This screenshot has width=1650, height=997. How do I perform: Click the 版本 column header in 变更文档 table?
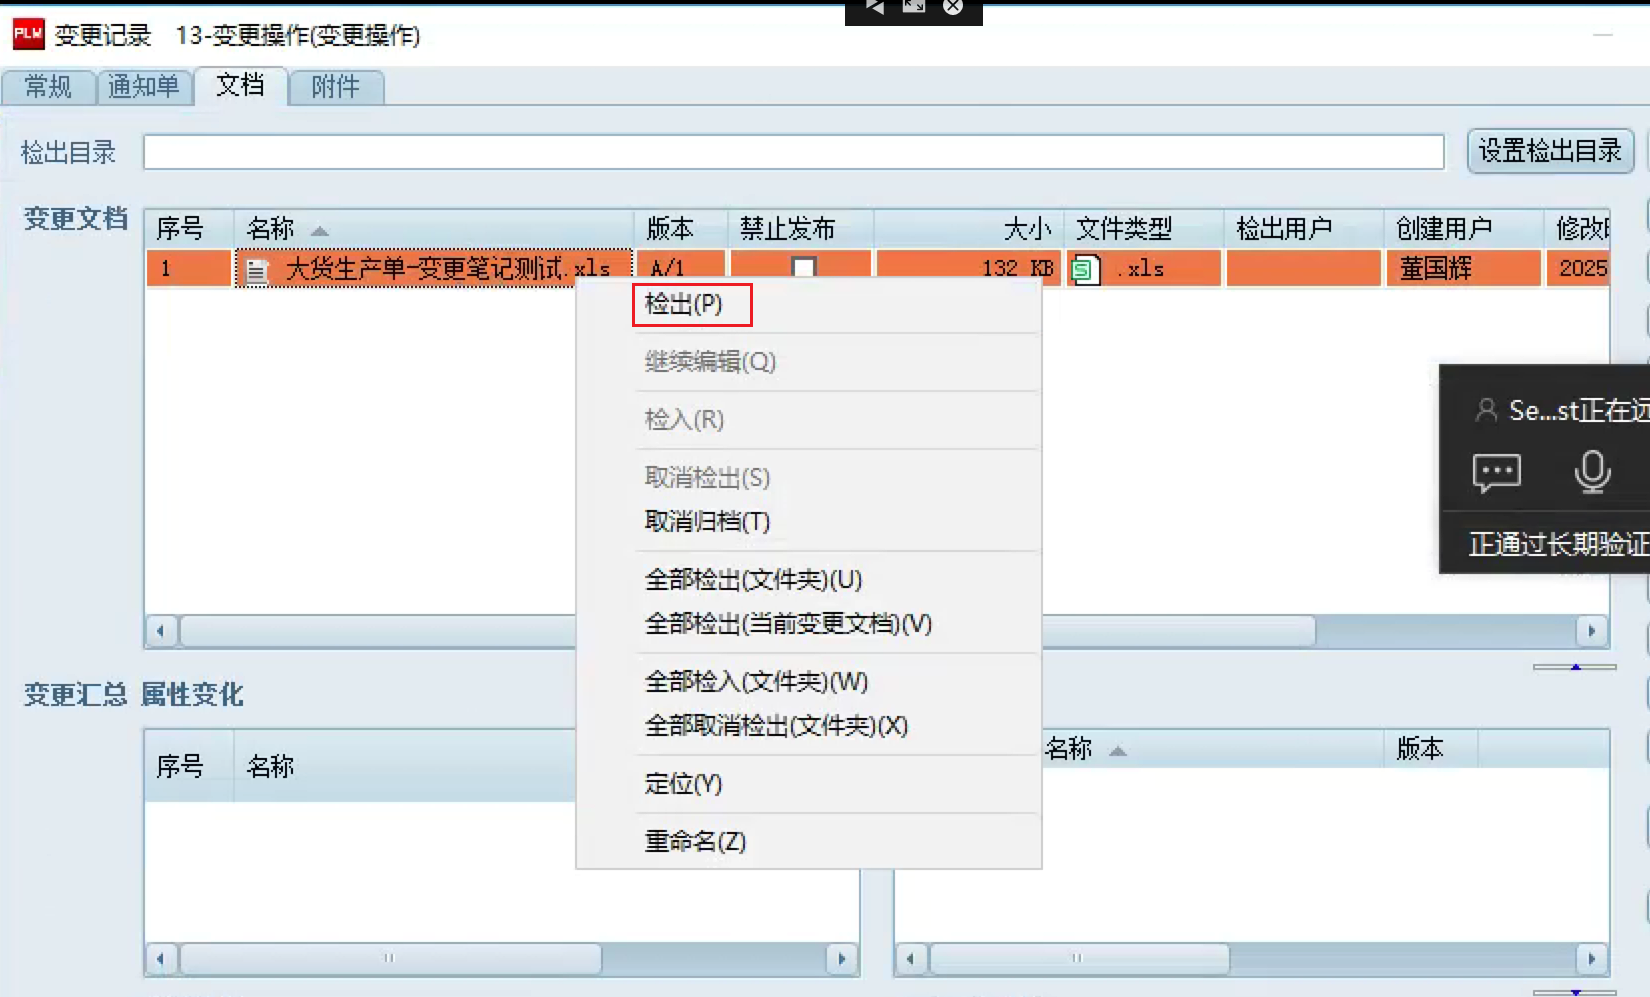tap(681, 228)
